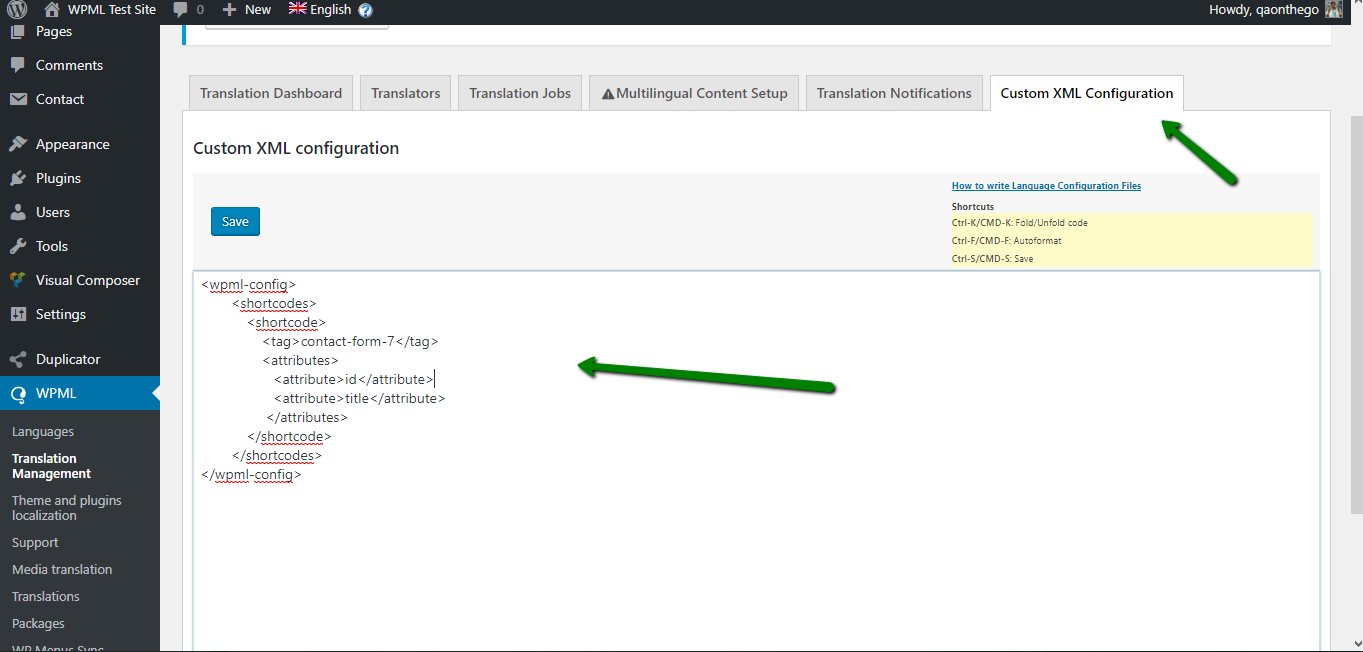Click the Ctrl-K/CMD-K: Fold/Unfold code text
Image resolution: width=1363 pixels, height=652 pixels.
(1019, 223)
